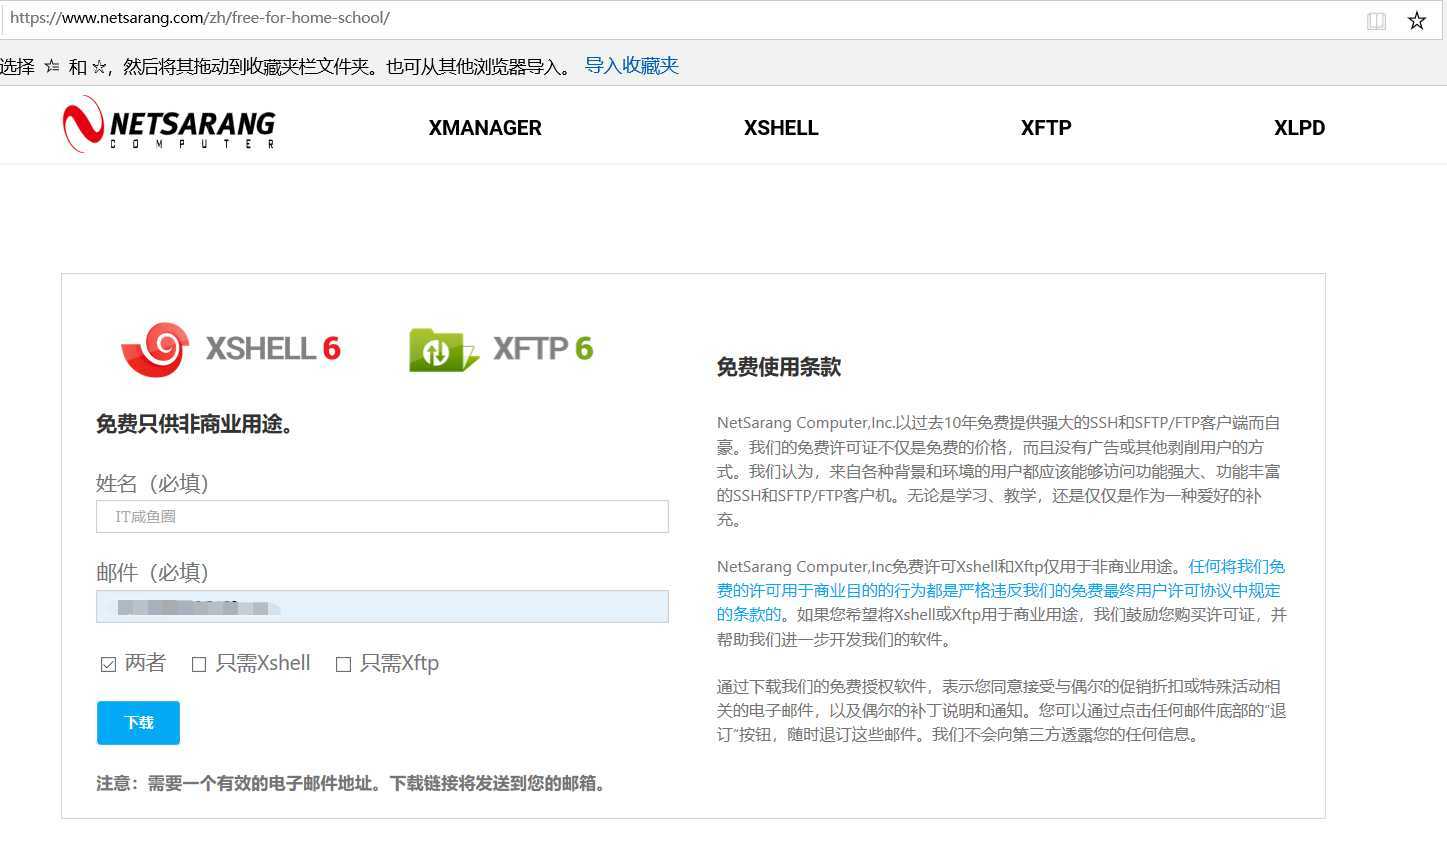Open the blue license terms link text

coord(1000,590)
